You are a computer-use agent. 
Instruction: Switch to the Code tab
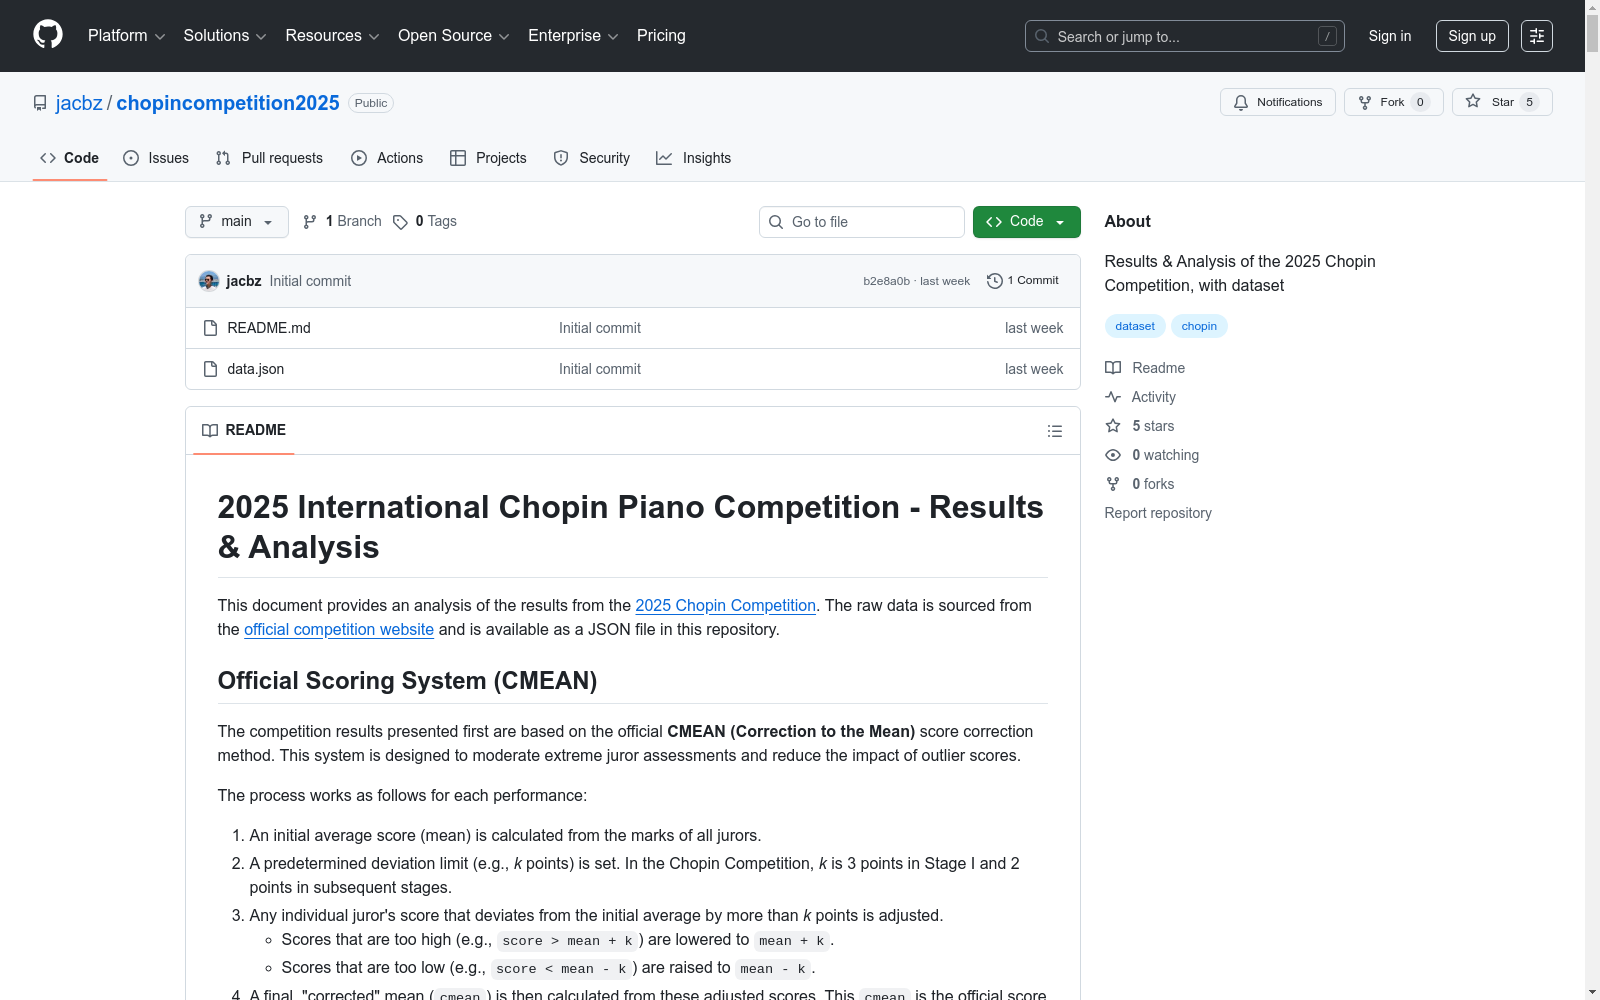[70, 158]
